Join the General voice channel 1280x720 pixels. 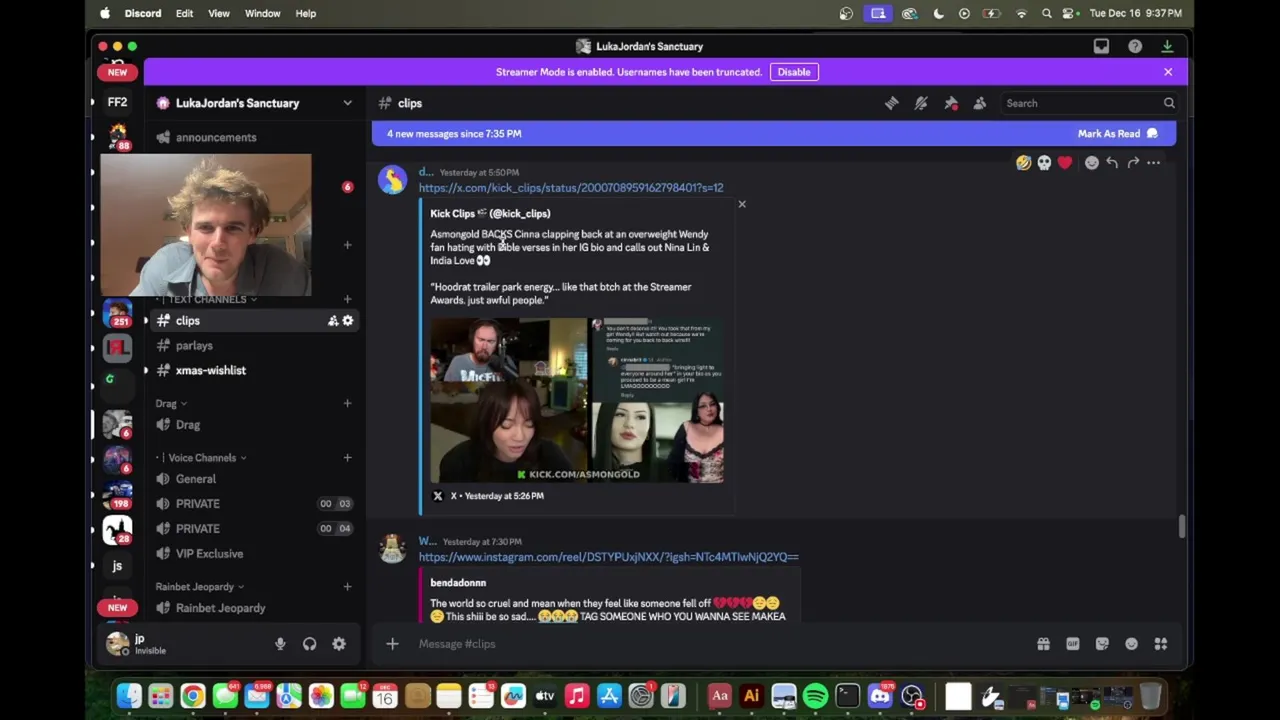tap(254, 479)
